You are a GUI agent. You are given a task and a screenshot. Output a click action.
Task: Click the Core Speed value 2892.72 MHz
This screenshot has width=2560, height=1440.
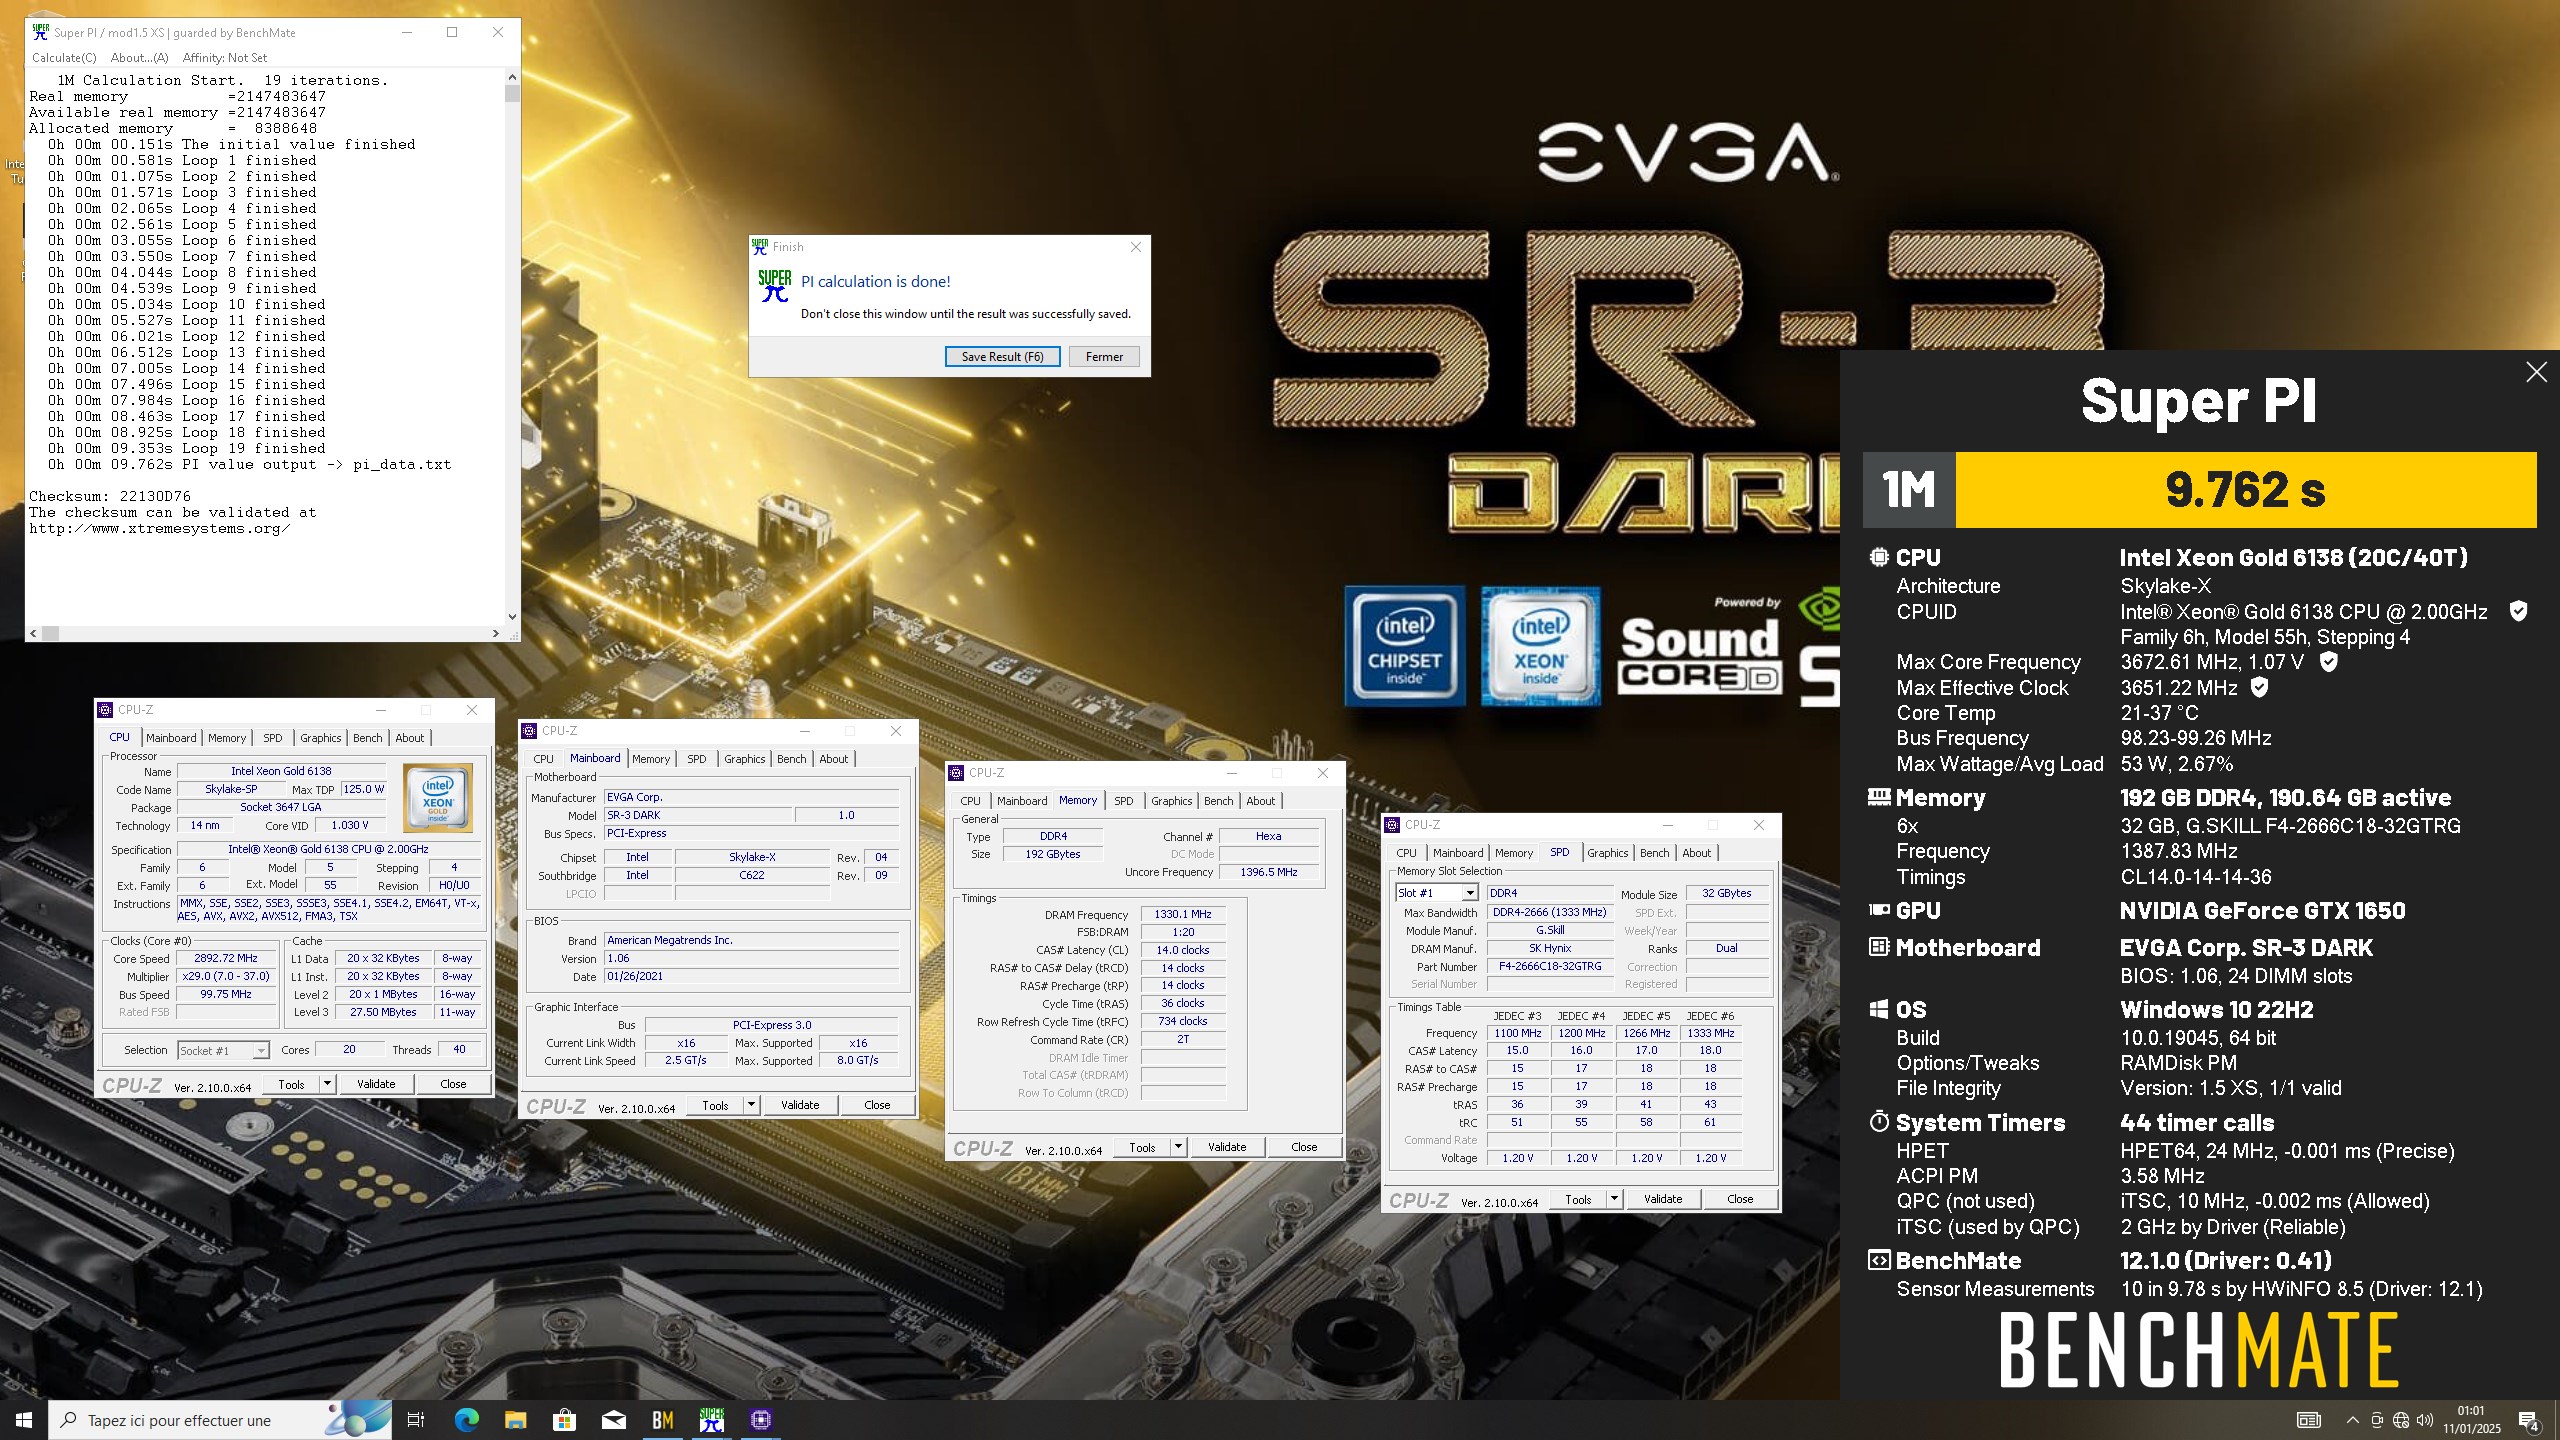pos(225,958)
